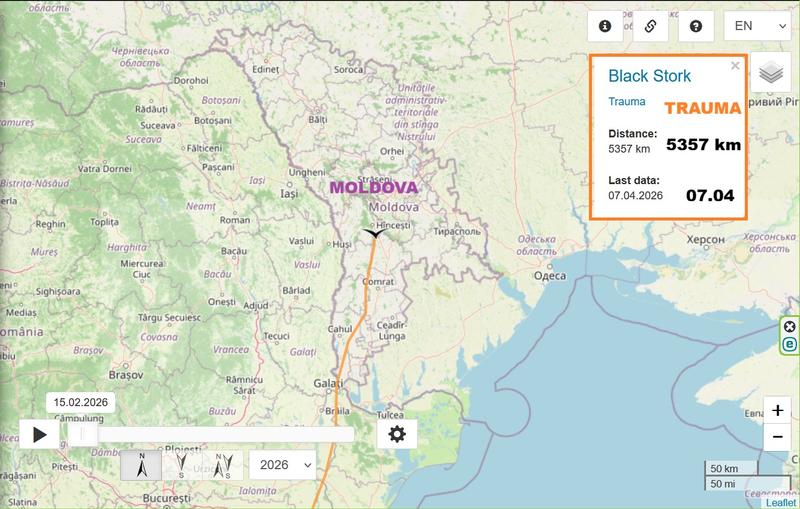Close the Black Stork popup

[x=735, y=66]
